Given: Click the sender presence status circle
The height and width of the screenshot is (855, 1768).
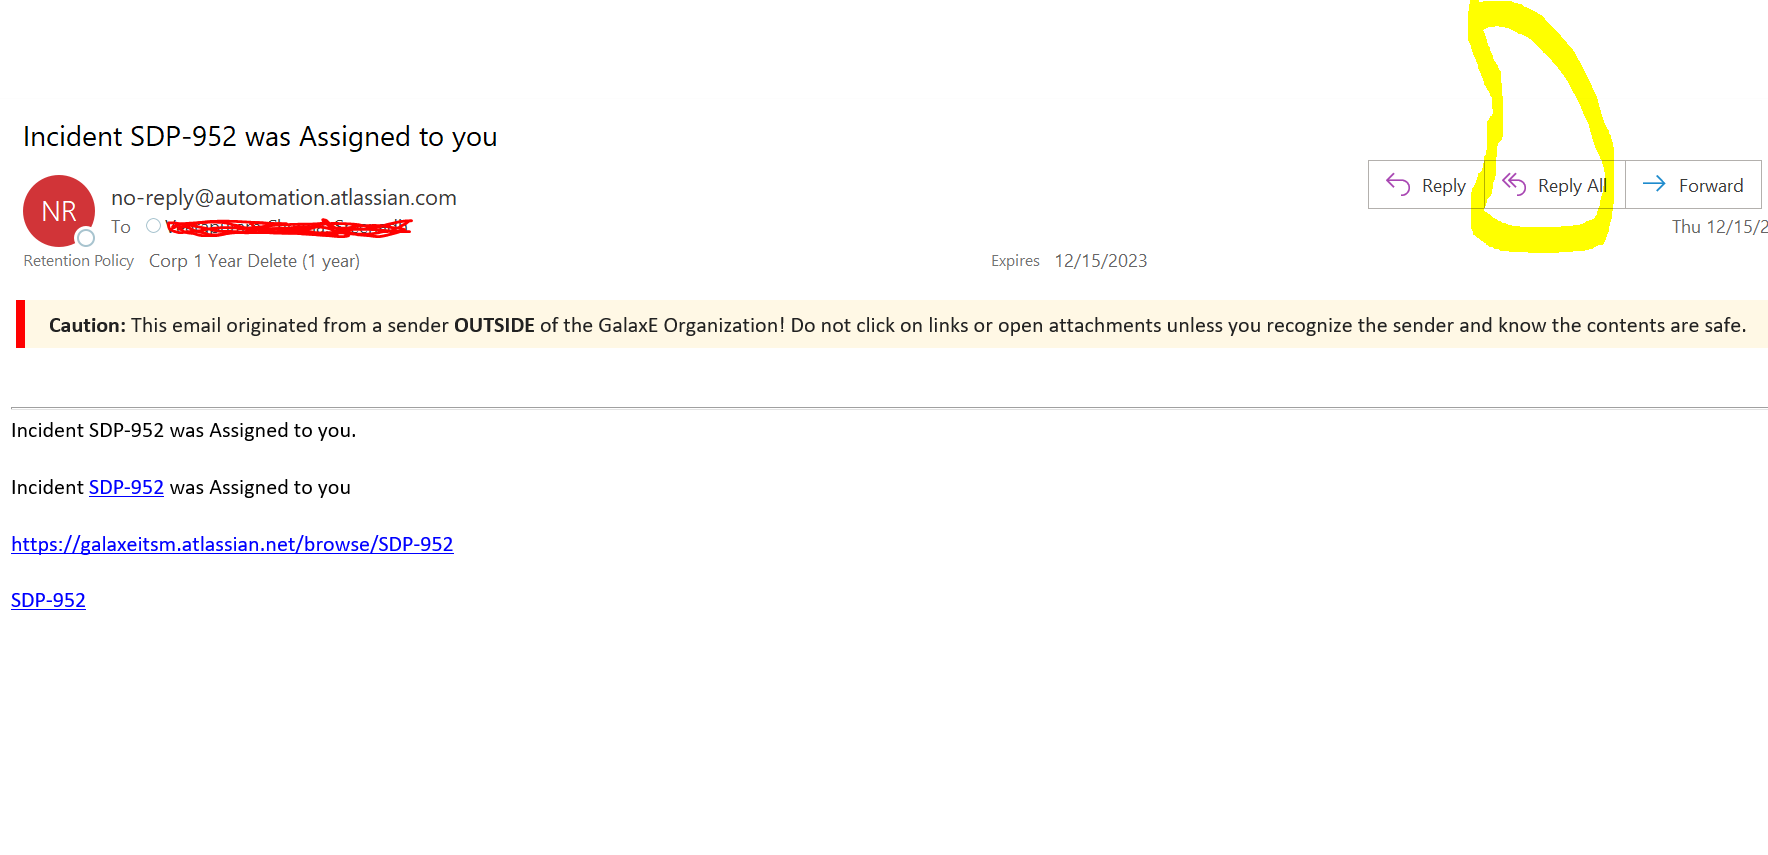Looking at the screenshot, I should pos(86,238).
